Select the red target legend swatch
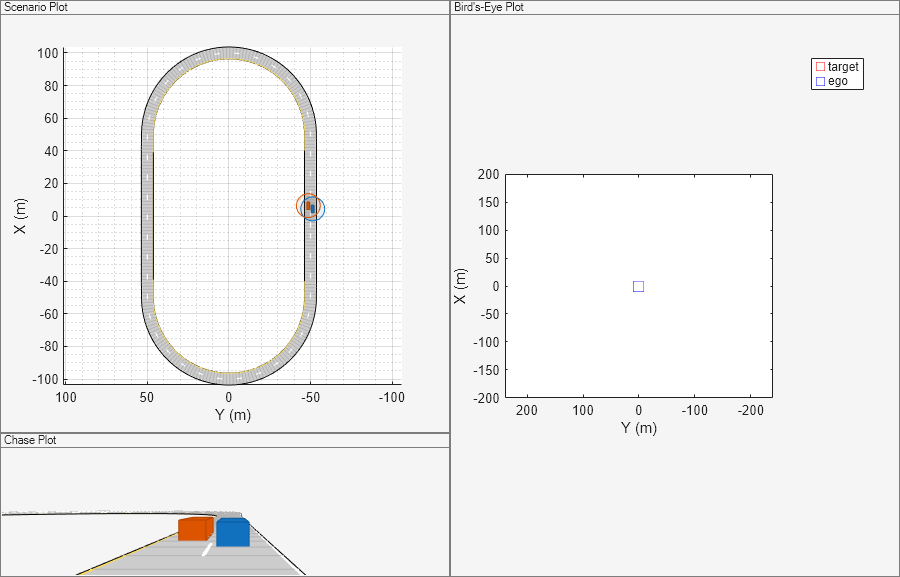Screen dimensions: 900x577 pyautogui.click(x=820, y=67)
